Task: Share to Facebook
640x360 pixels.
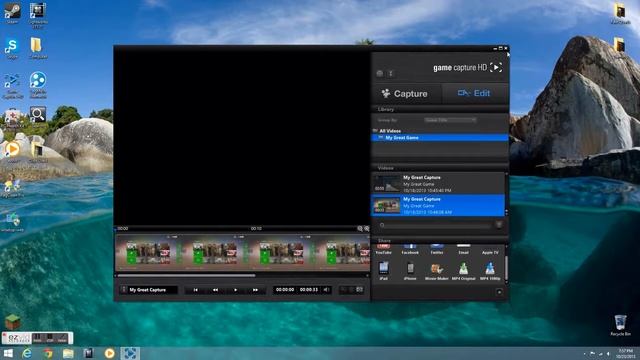Action: (410, 249)
